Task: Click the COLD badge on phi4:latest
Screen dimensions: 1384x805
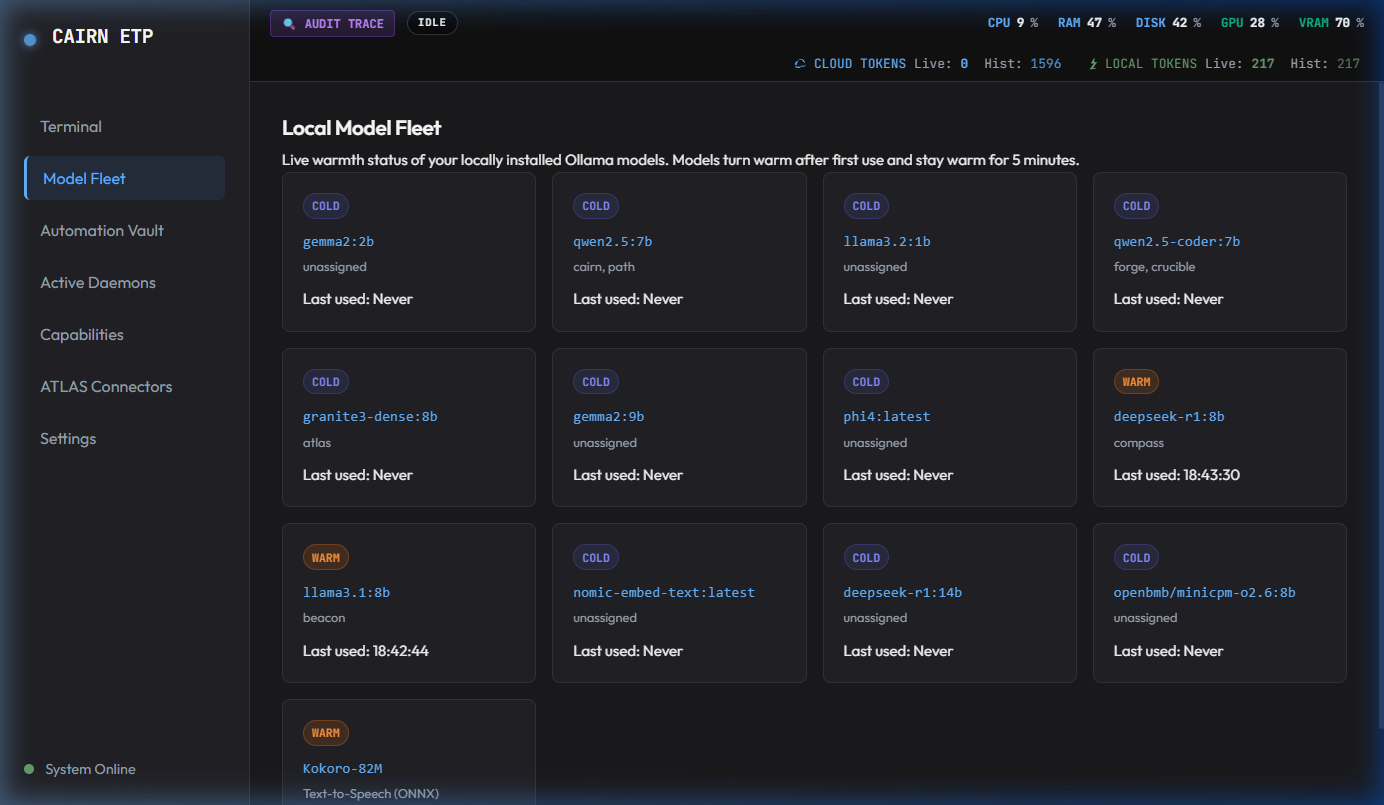Action: pos(866,382)
